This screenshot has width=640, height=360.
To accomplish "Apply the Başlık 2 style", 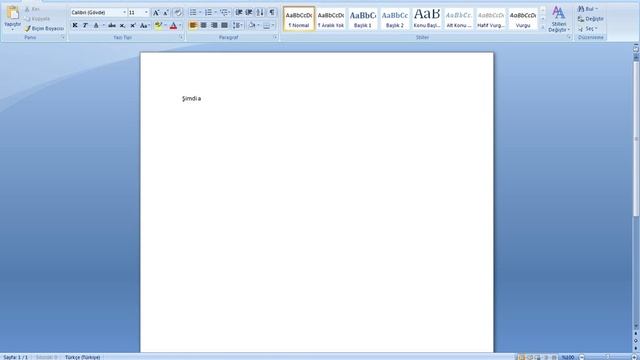I will coord(395,19).
